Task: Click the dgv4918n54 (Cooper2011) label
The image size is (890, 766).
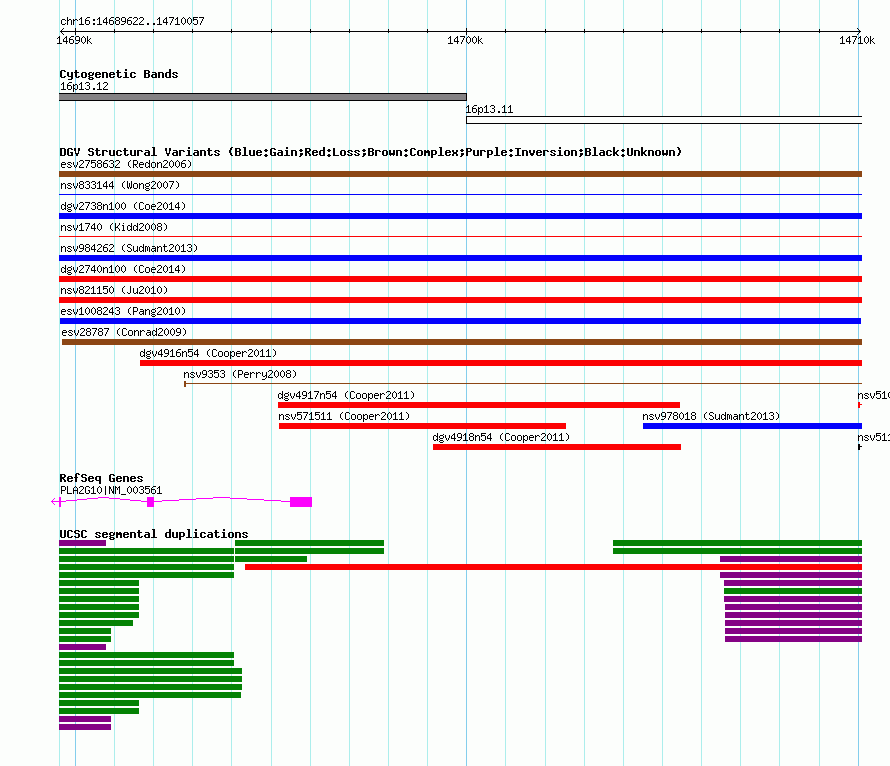Action: tap(501, 437)
